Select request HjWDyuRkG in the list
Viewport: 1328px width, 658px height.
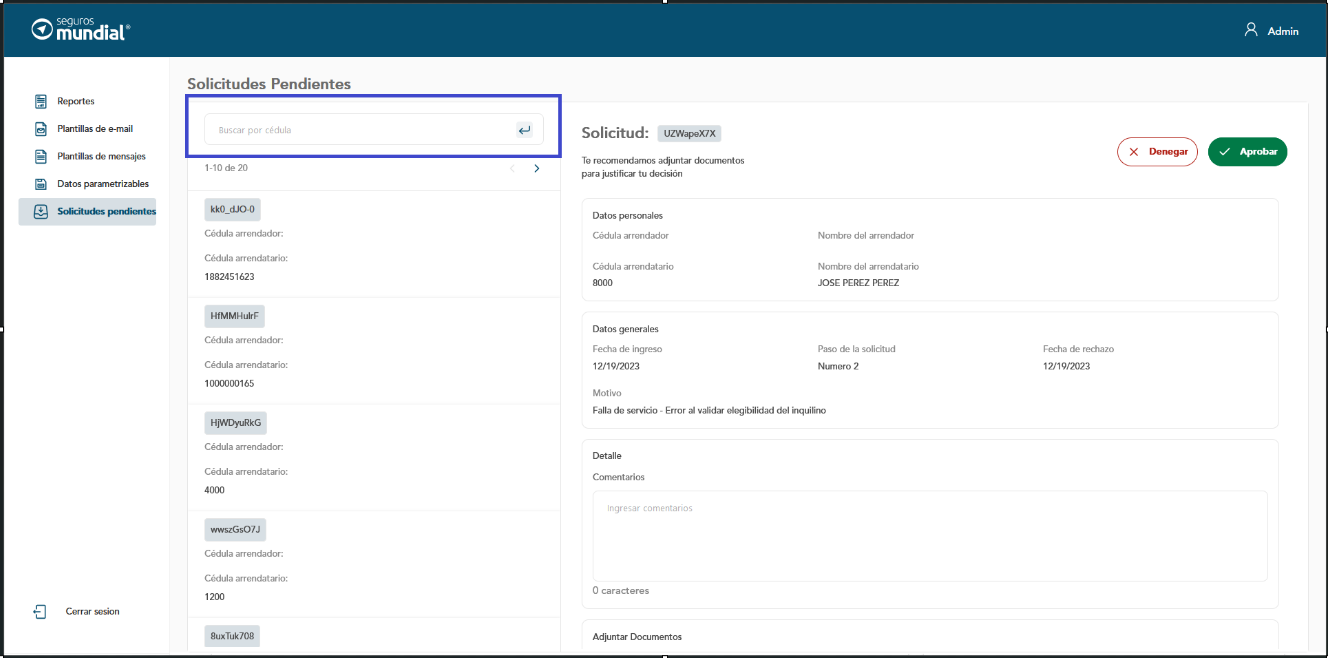coord(236,423)
